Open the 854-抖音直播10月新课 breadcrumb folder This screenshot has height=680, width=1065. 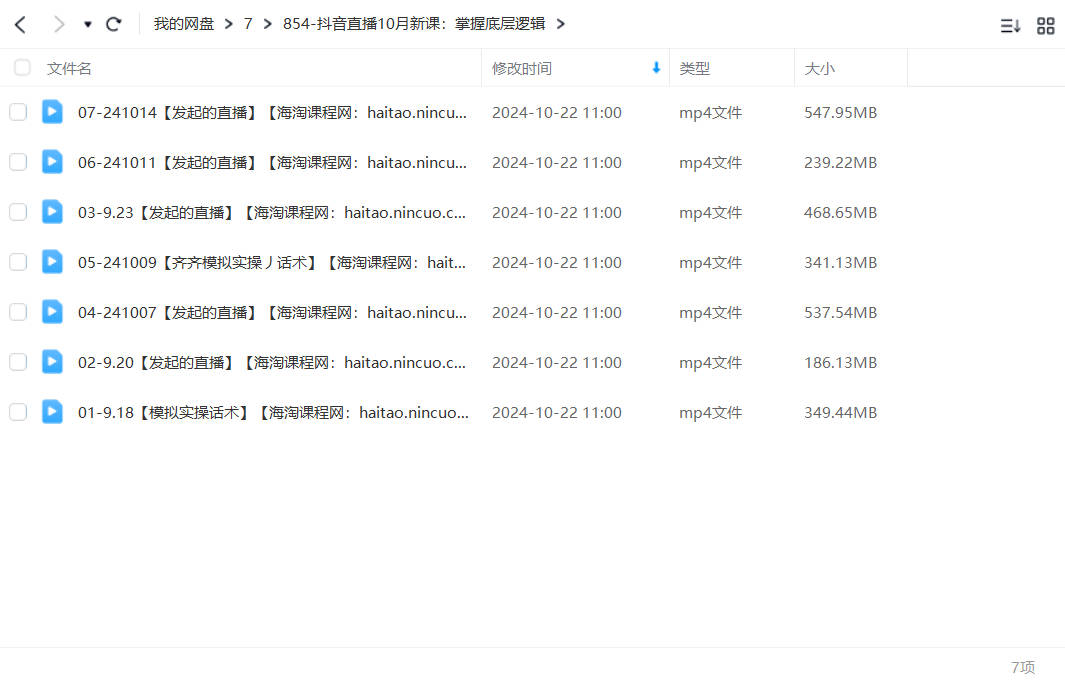pyautogui.click(x=414, y=24)
